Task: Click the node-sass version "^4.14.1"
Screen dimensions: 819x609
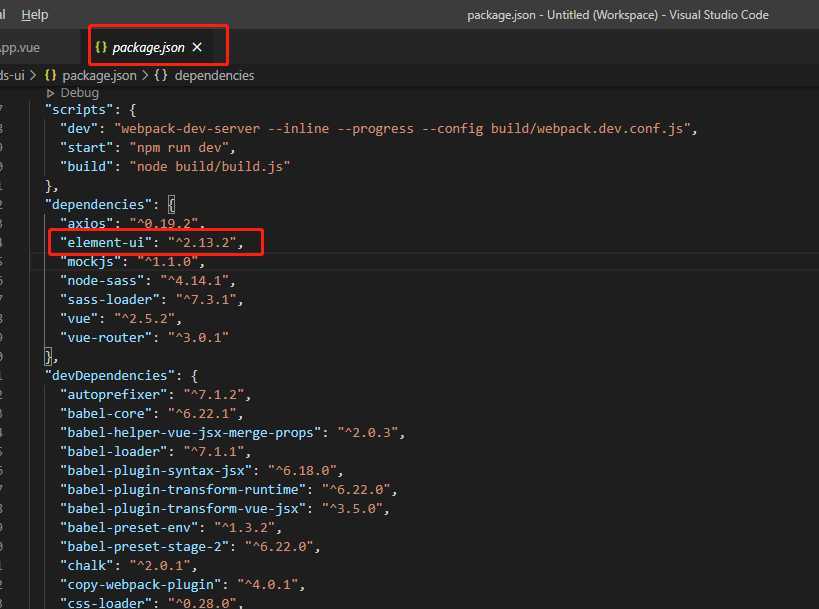Action: 194,280
